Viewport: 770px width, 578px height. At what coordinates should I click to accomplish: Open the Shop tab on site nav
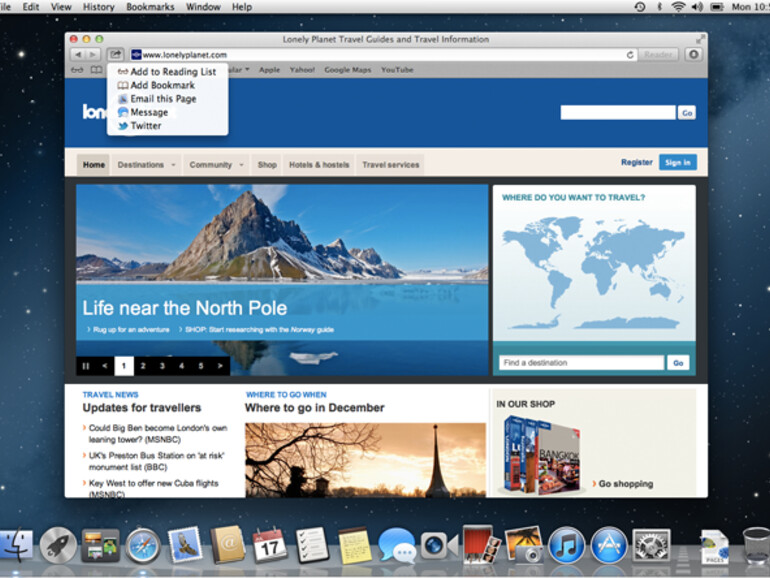tap(267, 165)
